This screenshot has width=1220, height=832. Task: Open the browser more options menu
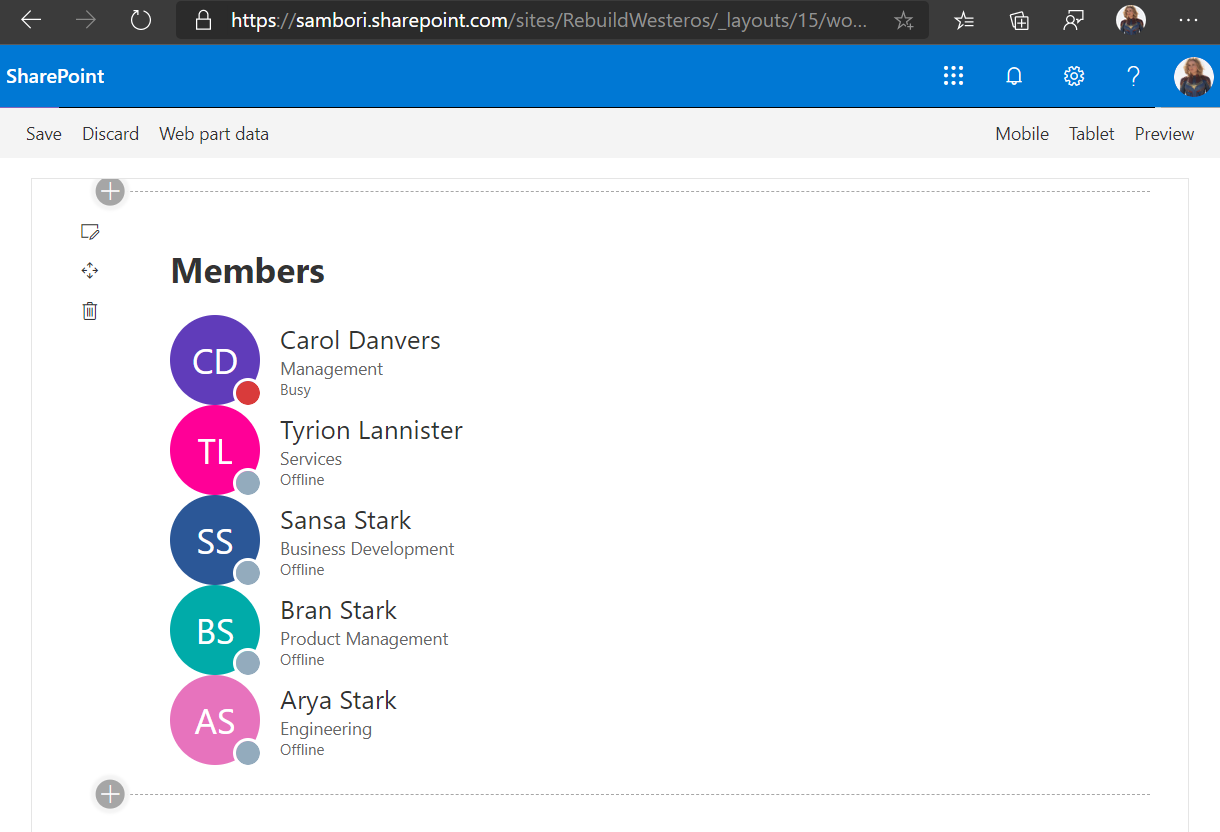pyautogui.click(x=1188, y=20)
